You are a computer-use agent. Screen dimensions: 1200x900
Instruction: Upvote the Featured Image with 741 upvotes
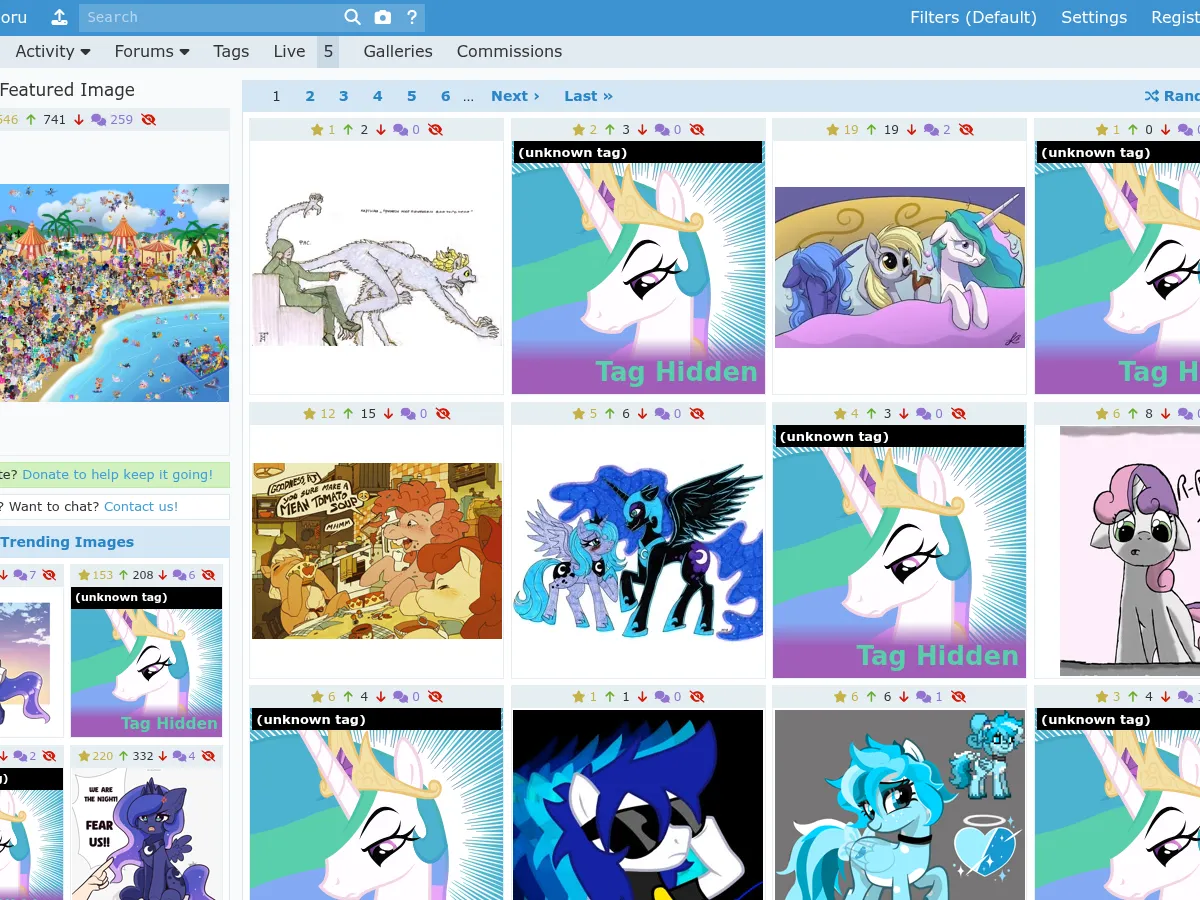31,119
